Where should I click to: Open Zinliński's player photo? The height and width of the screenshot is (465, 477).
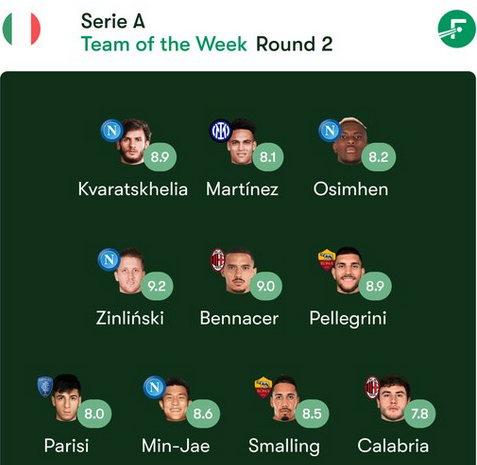pyautogui.click(x=130, y=271)
